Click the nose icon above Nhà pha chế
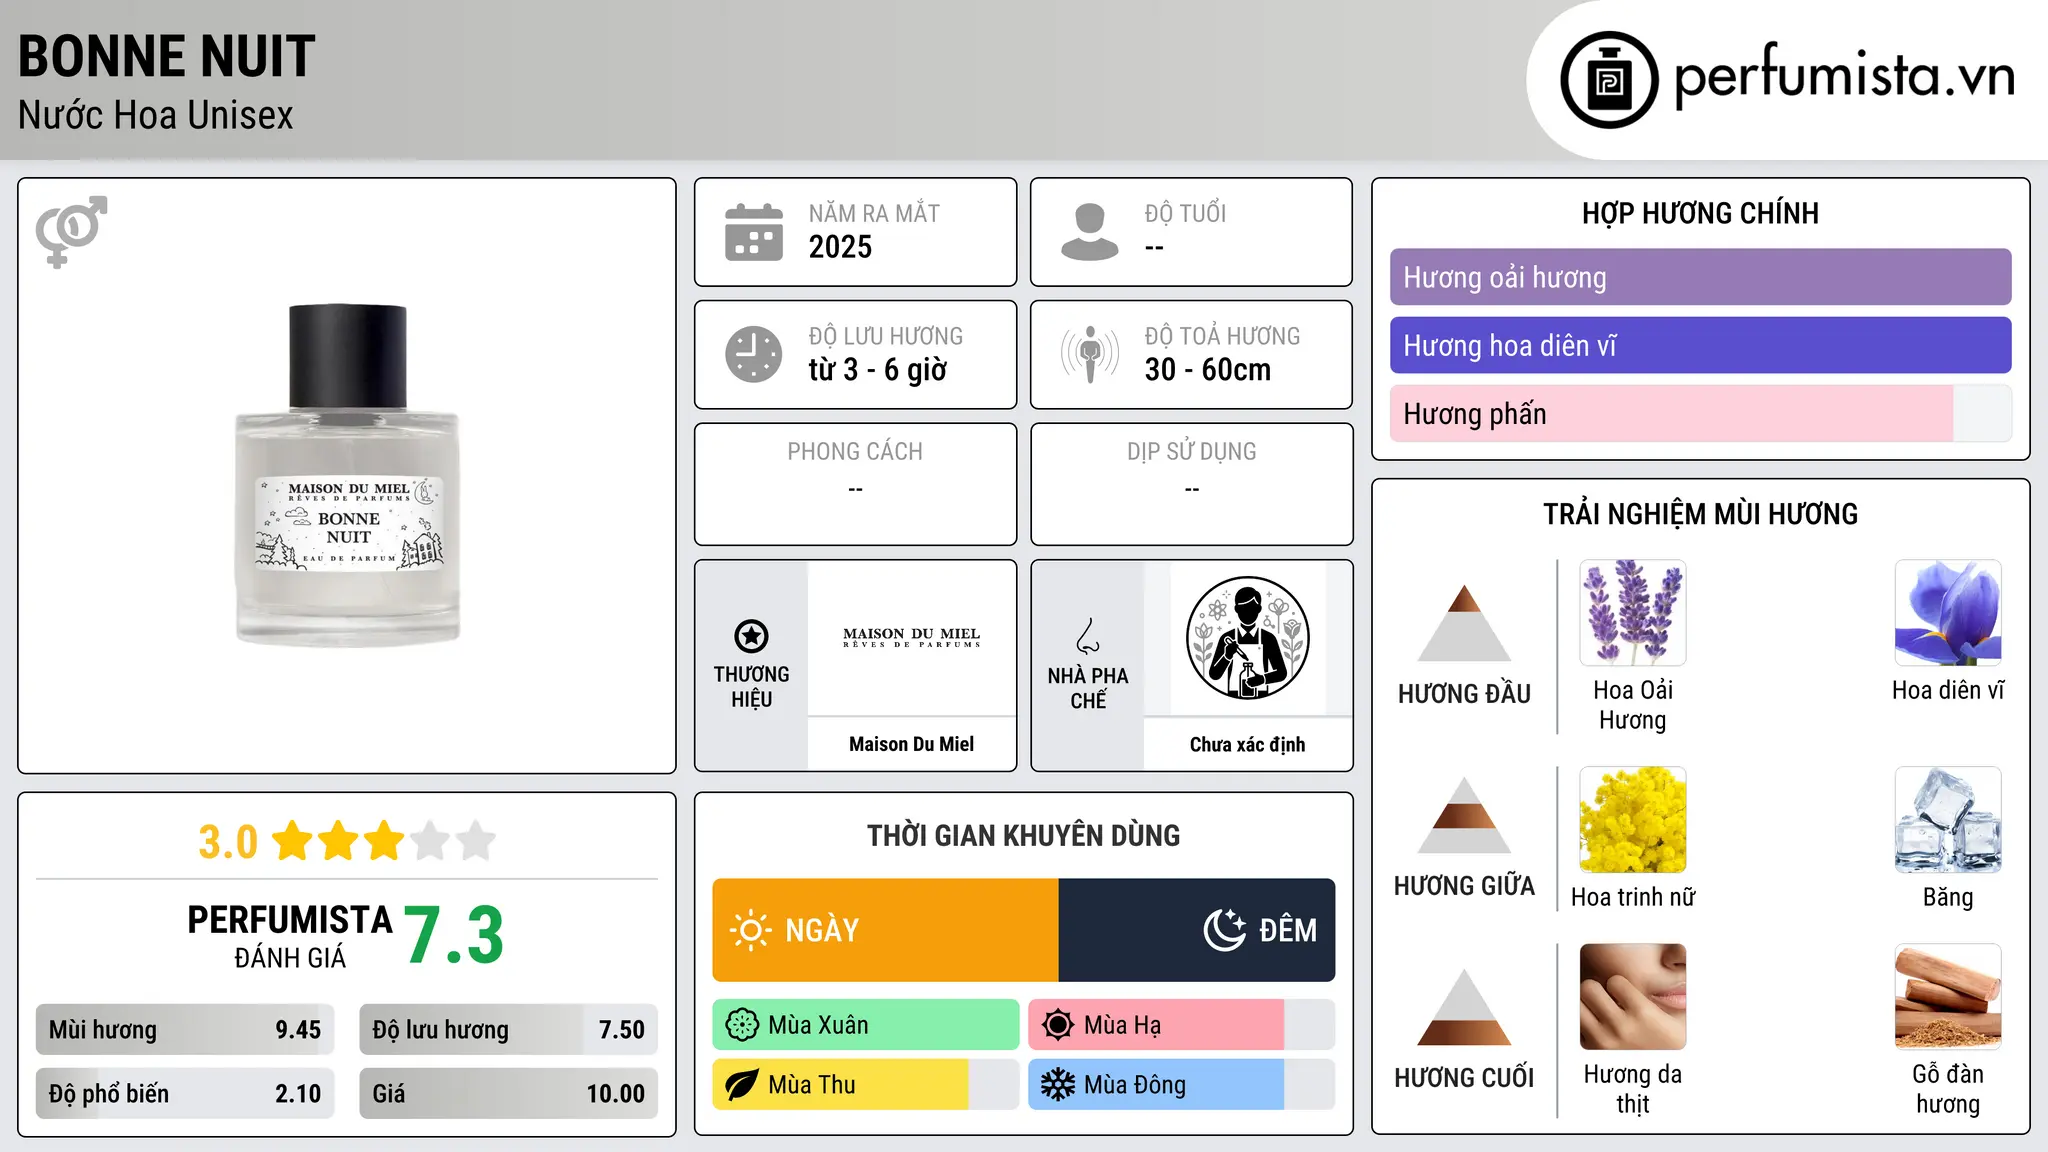Screen dimensions: 2048x1152 1088,636
